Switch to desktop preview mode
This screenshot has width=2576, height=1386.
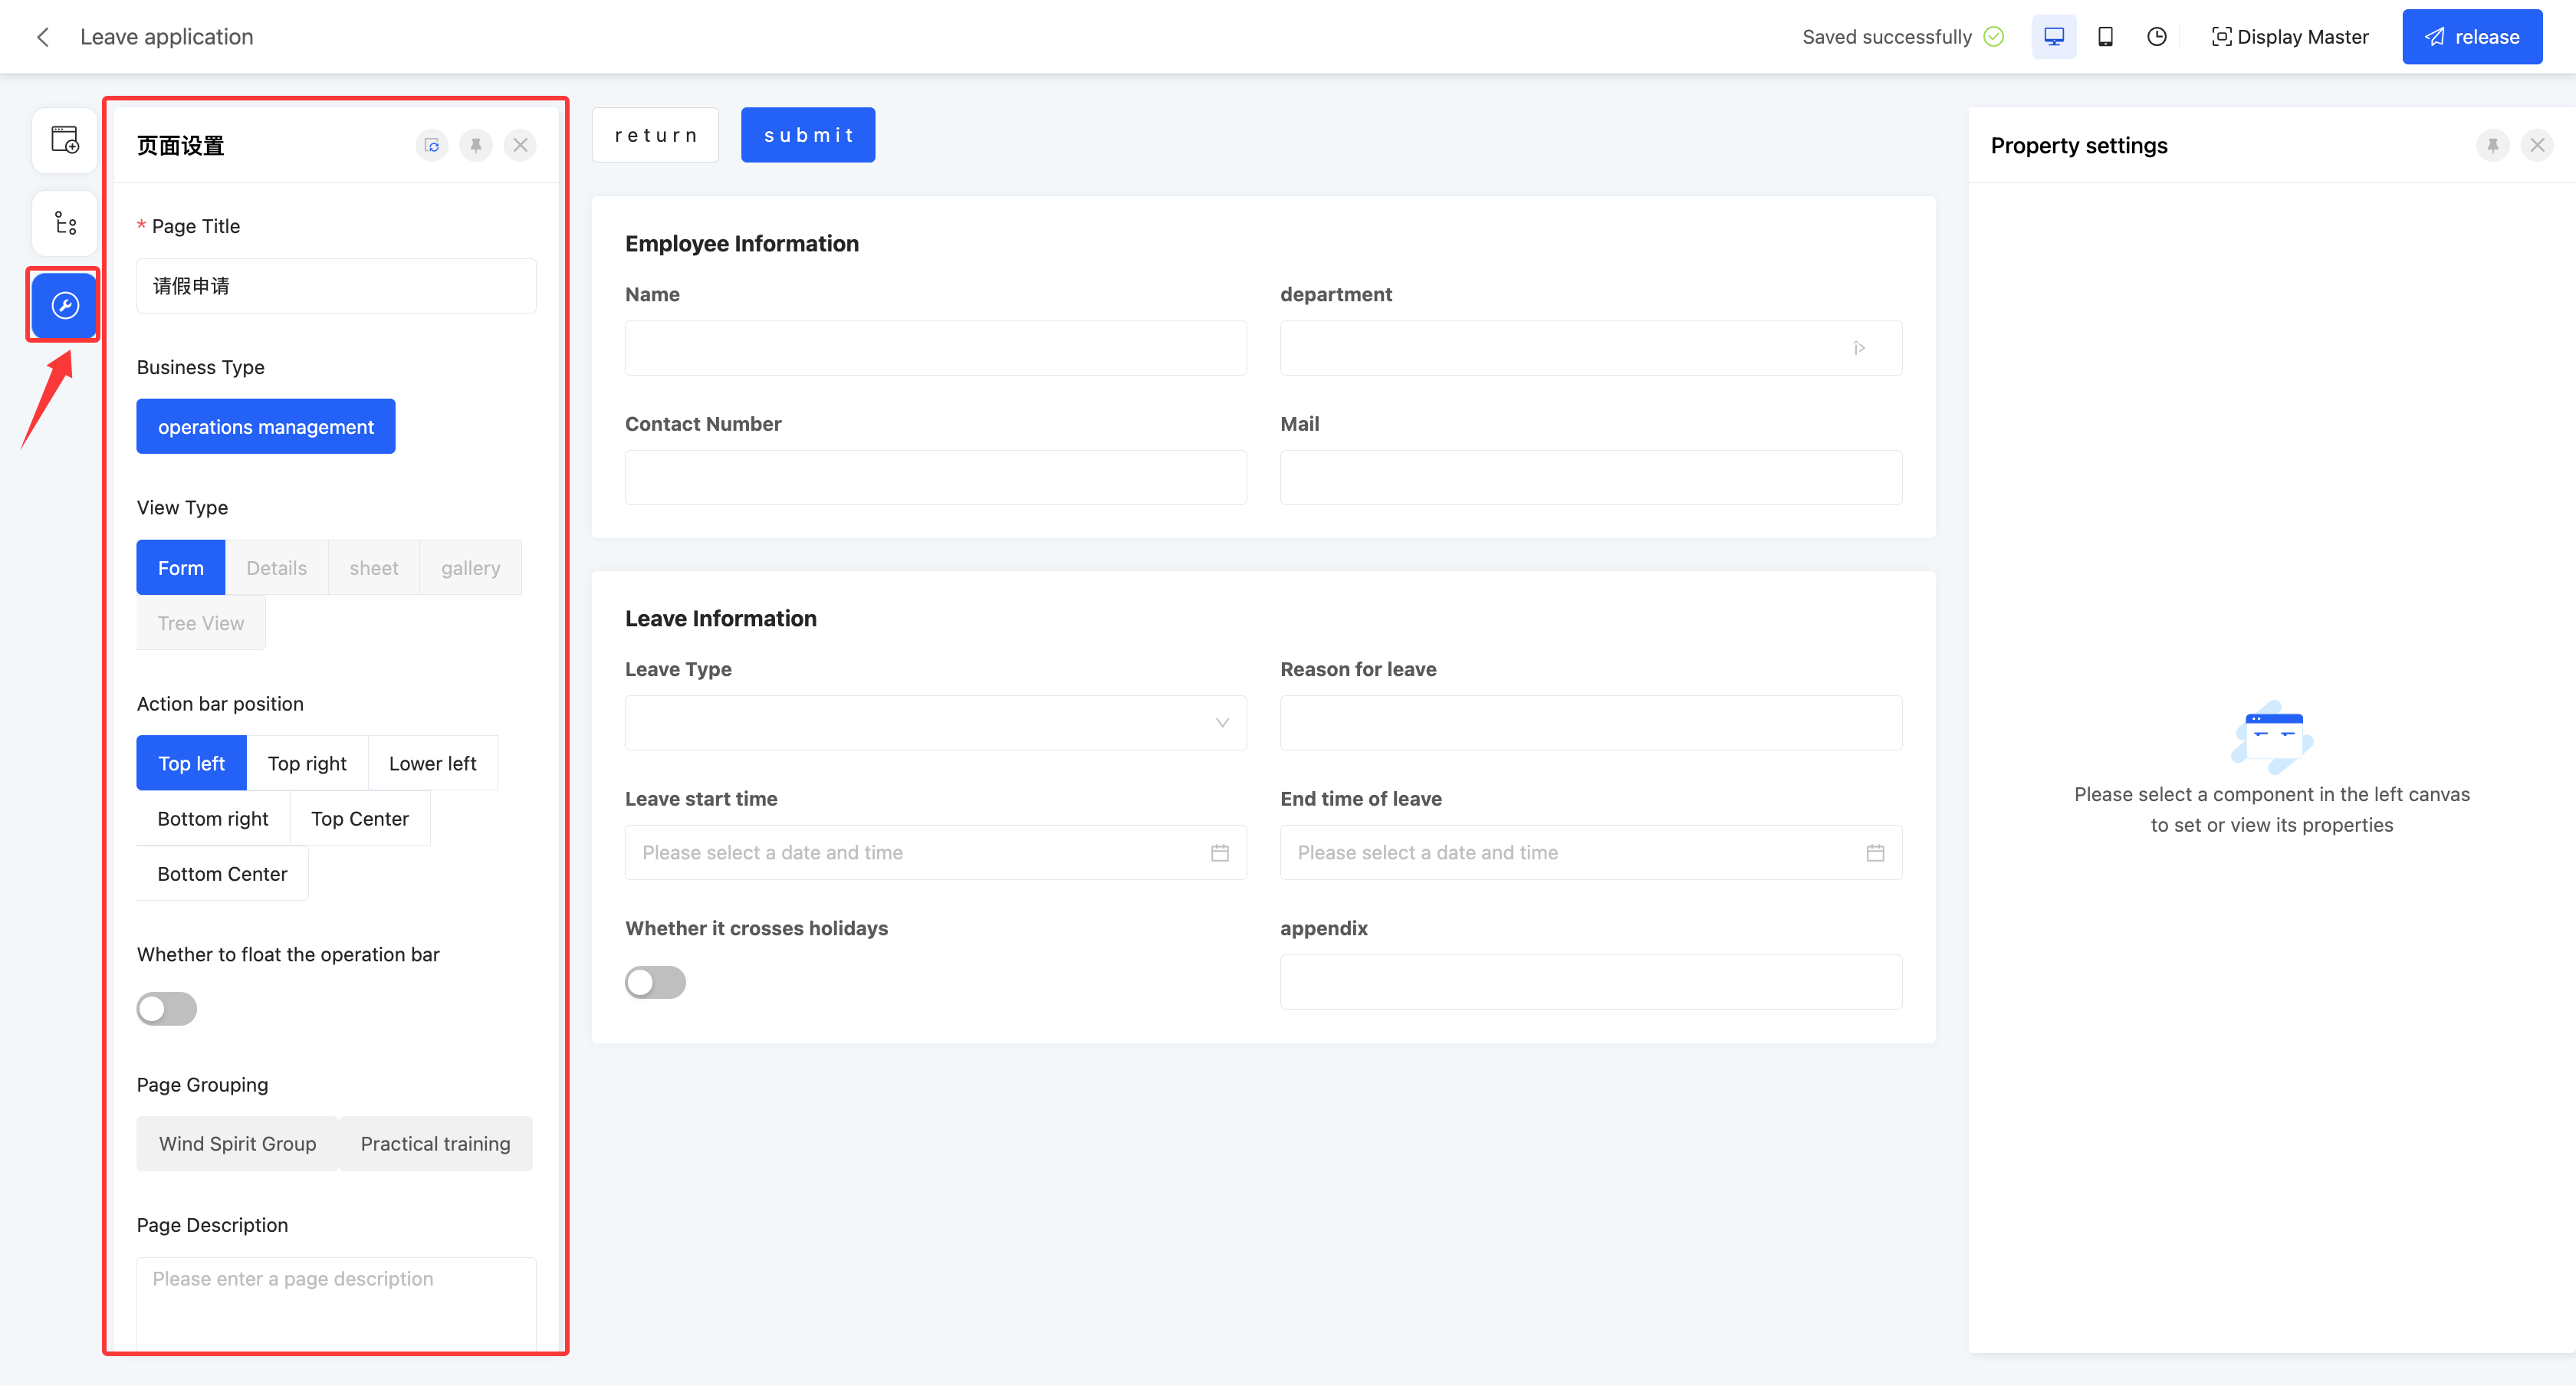pyautogui.click(x=2053, y=37)
